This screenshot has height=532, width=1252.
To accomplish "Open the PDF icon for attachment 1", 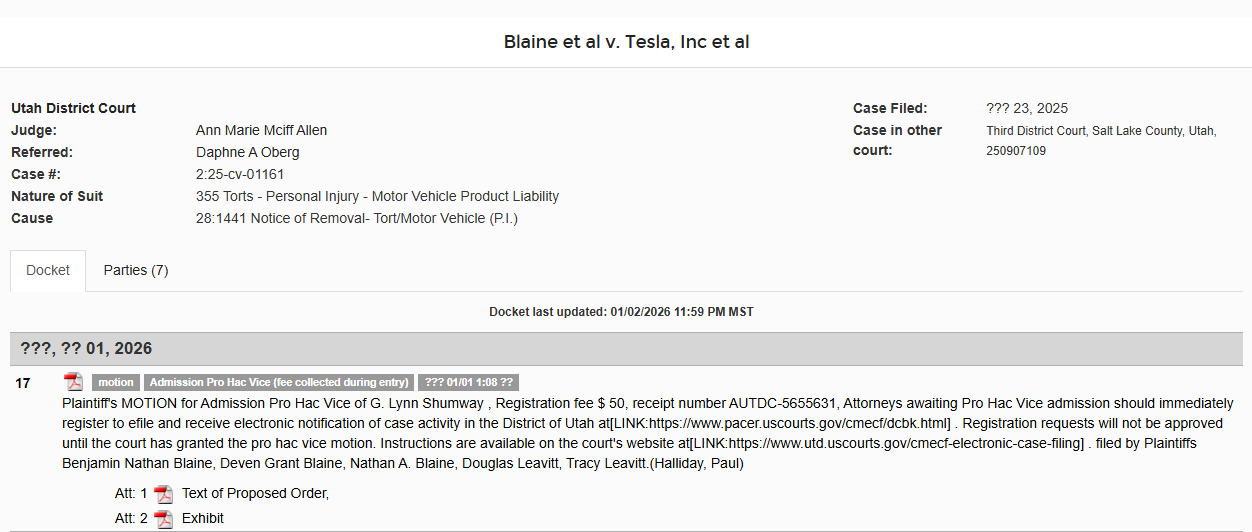I will 163,494.
